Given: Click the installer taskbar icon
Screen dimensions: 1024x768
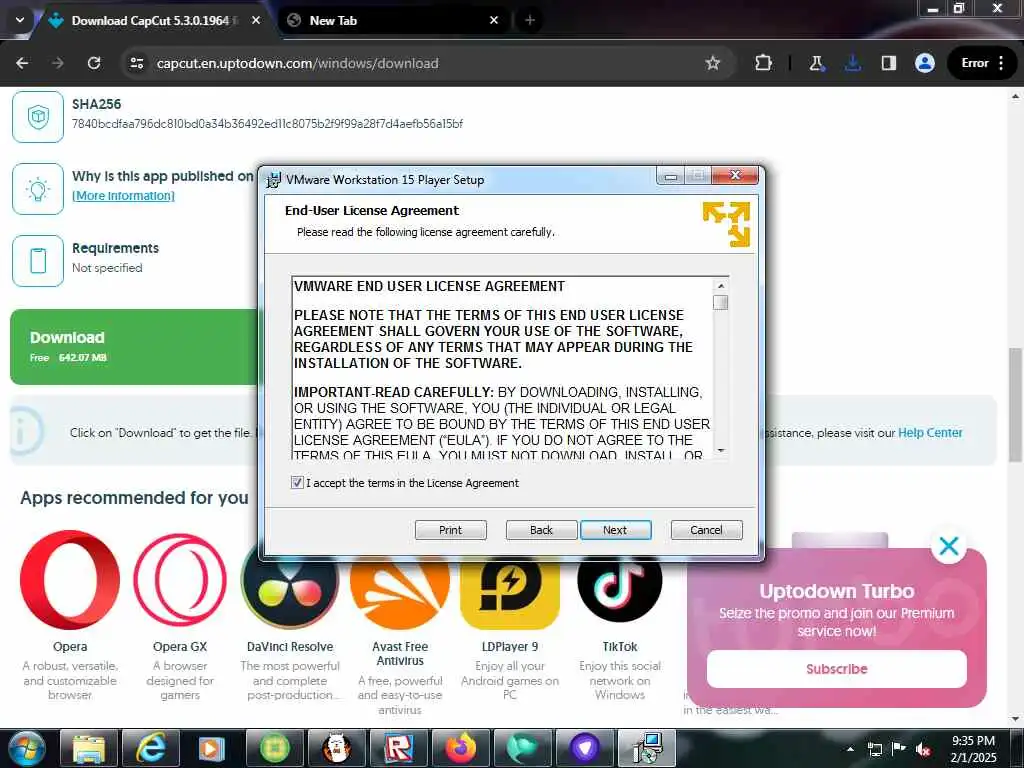Looking at the screenshot, I should pyautogui.click(x=647, y=748).
